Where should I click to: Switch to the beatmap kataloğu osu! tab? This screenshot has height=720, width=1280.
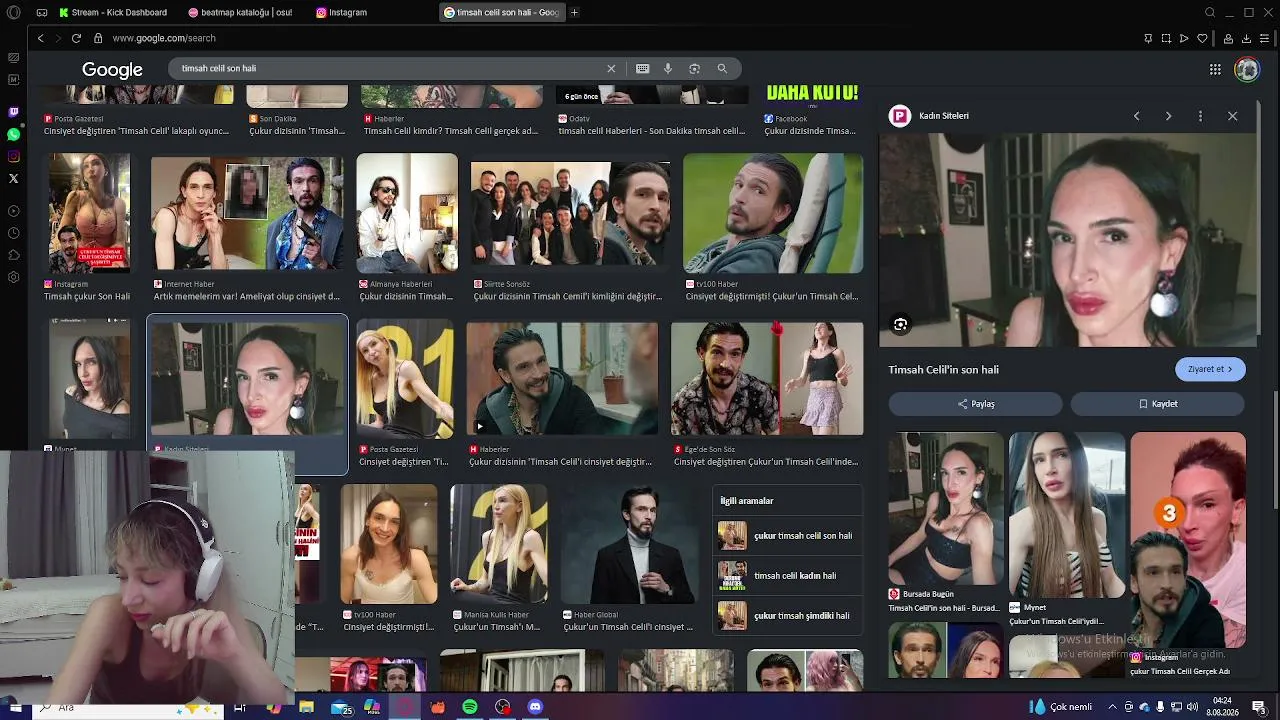pos(240,12)
